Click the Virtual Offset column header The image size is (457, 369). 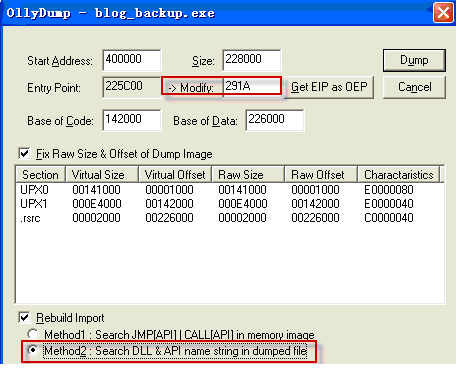coord(175,175)
